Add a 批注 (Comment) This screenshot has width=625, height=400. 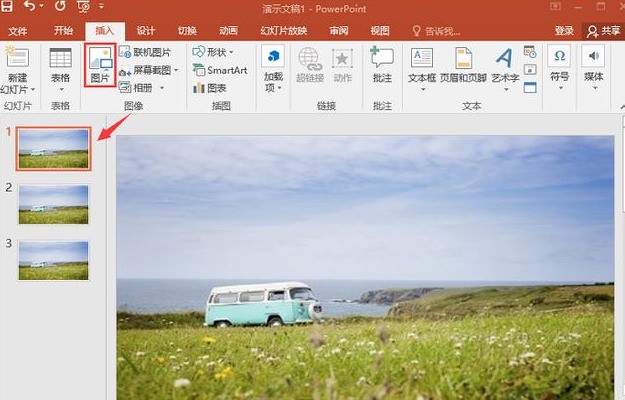[382, 64]
